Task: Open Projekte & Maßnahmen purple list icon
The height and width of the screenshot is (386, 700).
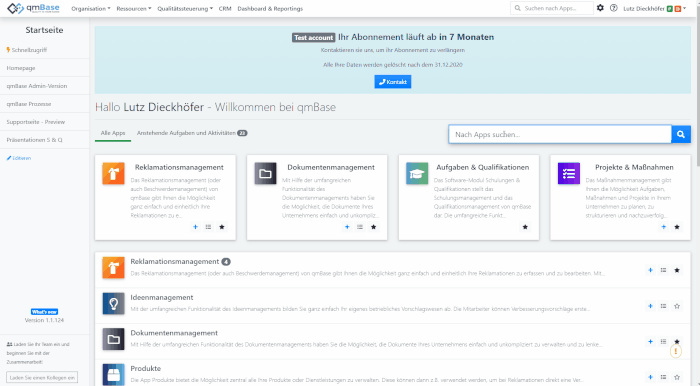Action: click(x=569, y=174)
